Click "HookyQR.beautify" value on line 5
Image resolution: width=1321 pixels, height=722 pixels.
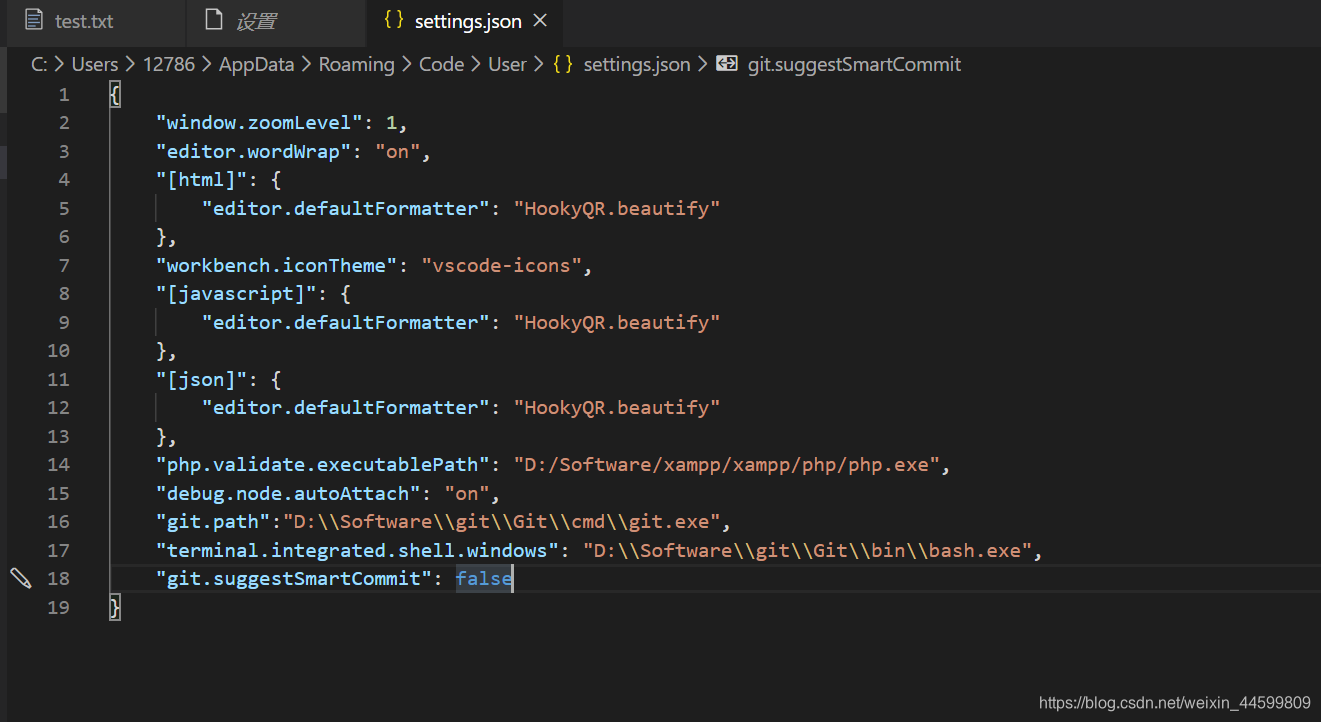(x=617, y=208)
